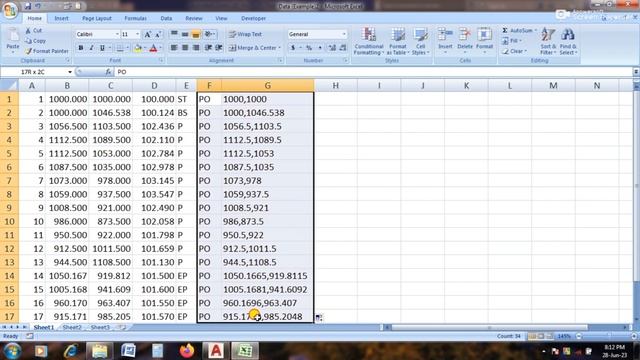Toggle Bold formatting
Image resolution: width=640 pixels, height=360 pixels.
(81, 48)
